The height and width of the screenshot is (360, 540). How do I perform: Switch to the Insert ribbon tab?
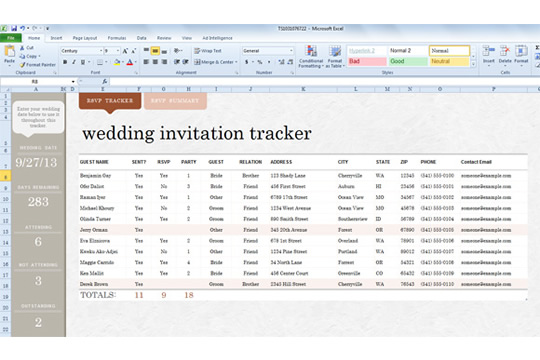click(56, 38)
